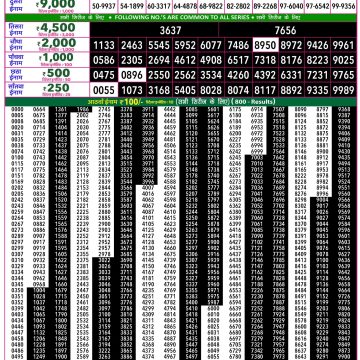Click 8972 in the 2,000 prize row
Viewport: 360px width, 360px height.
click(x=291, y=45)
